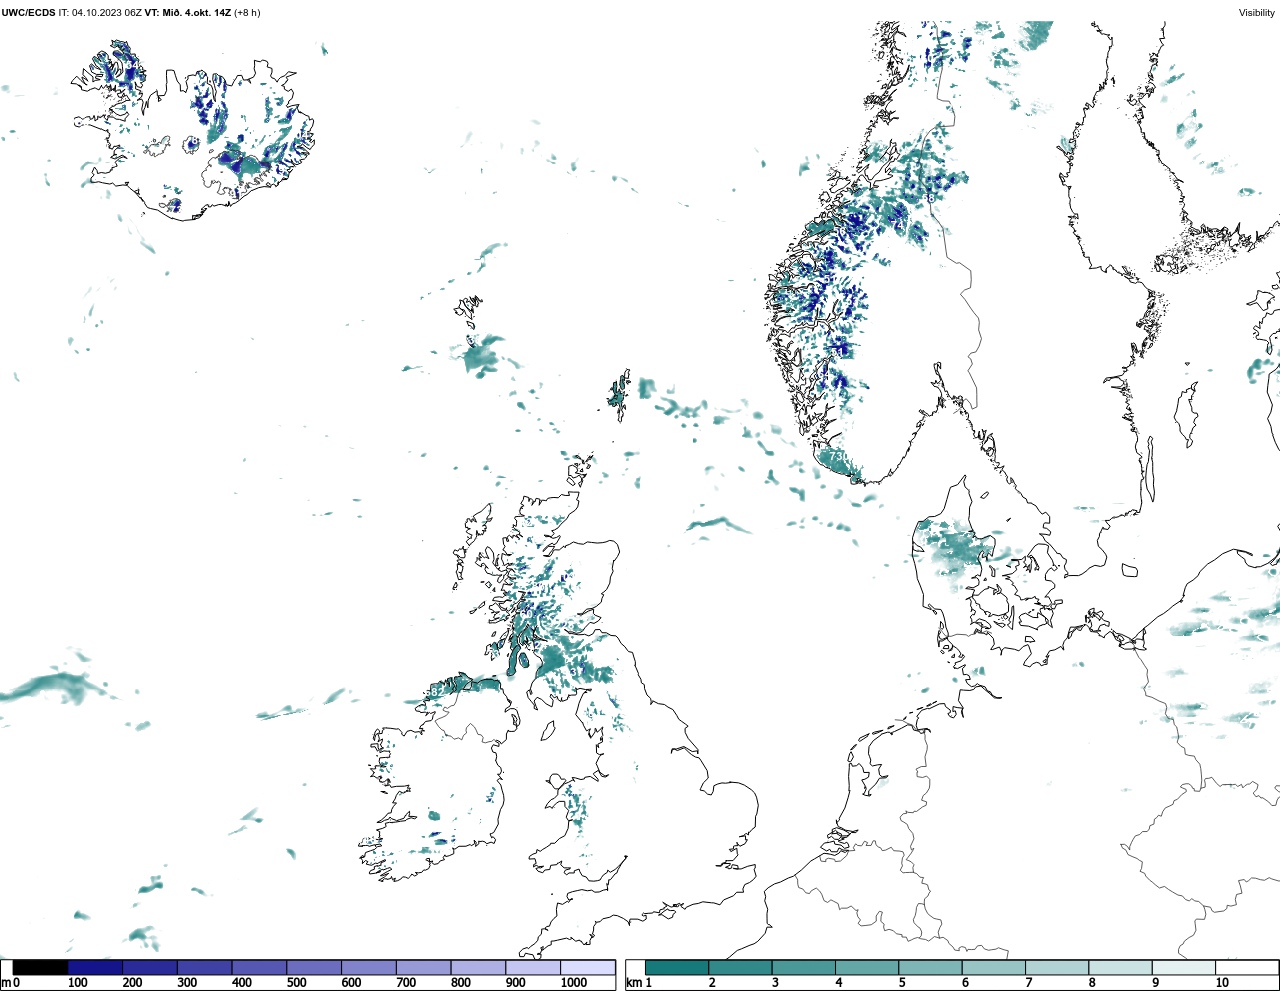1280x991 pixels.
Task: Pick the 3–4 km teal swatch
Action: [803, 968]
